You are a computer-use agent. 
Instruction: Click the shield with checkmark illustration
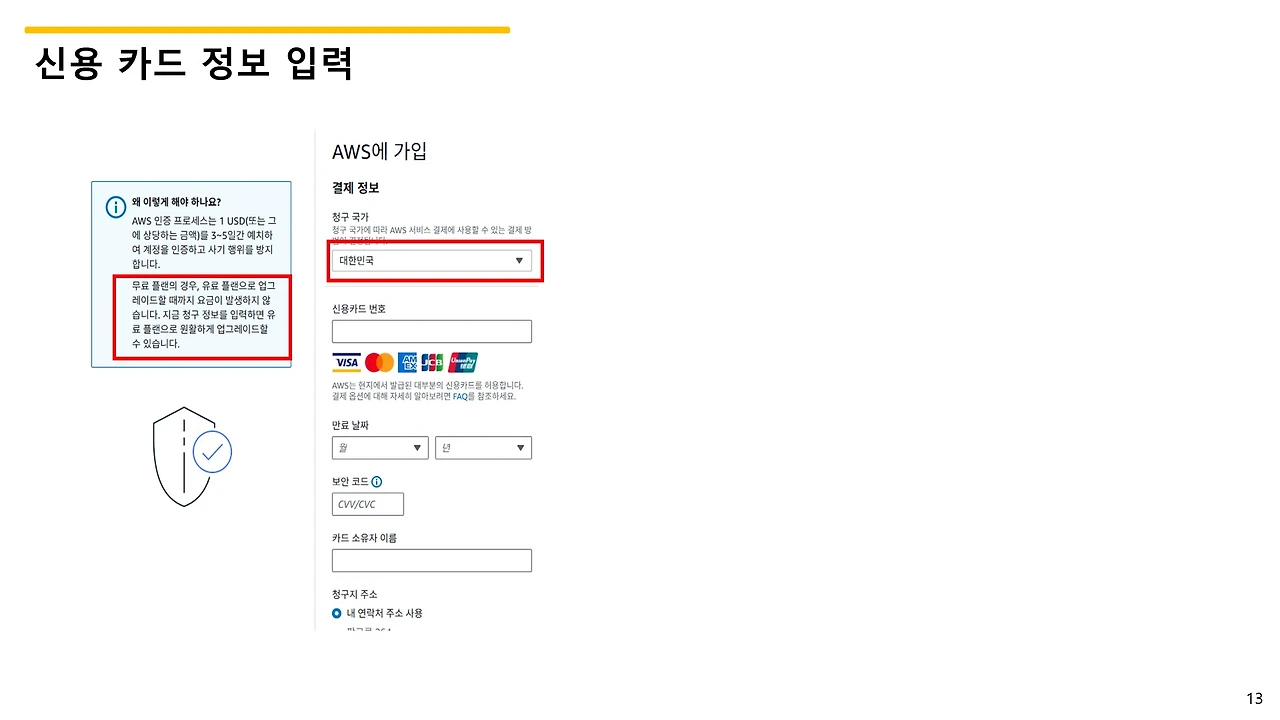point(186,455)
